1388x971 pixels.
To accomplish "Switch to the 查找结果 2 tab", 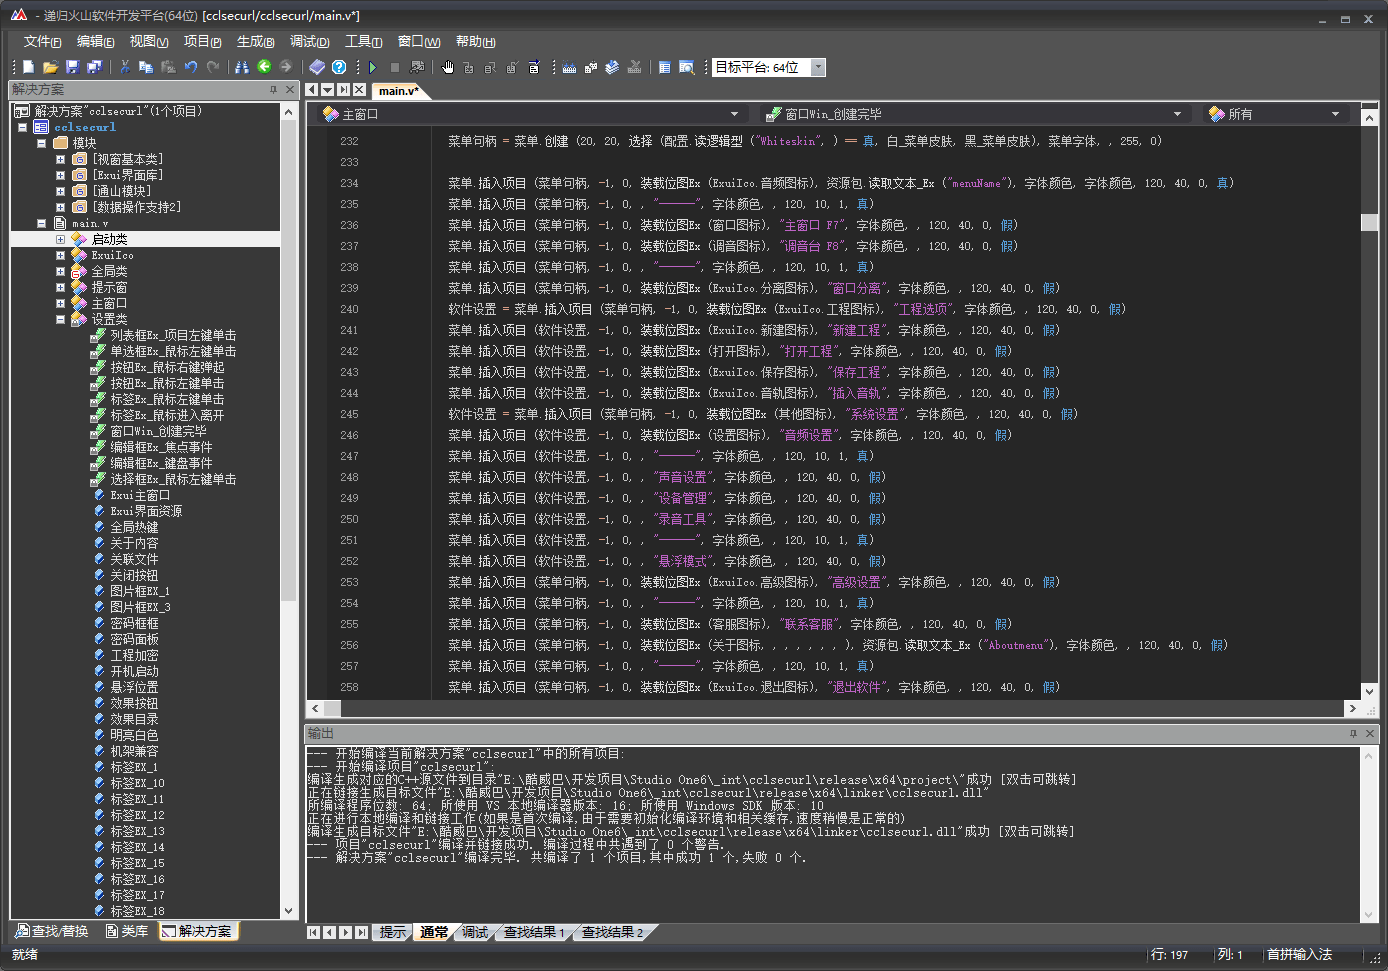I will (x=612, y=932).
